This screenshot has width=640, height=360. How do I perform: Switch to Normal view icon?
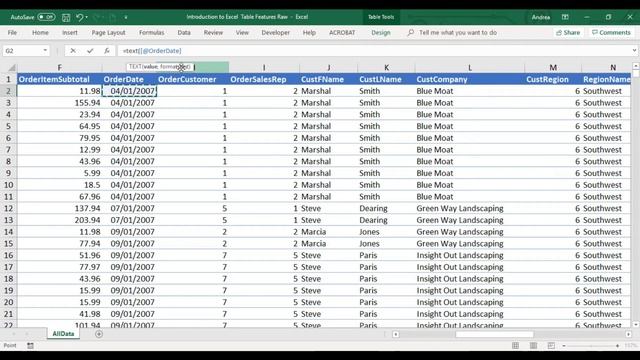516,346
